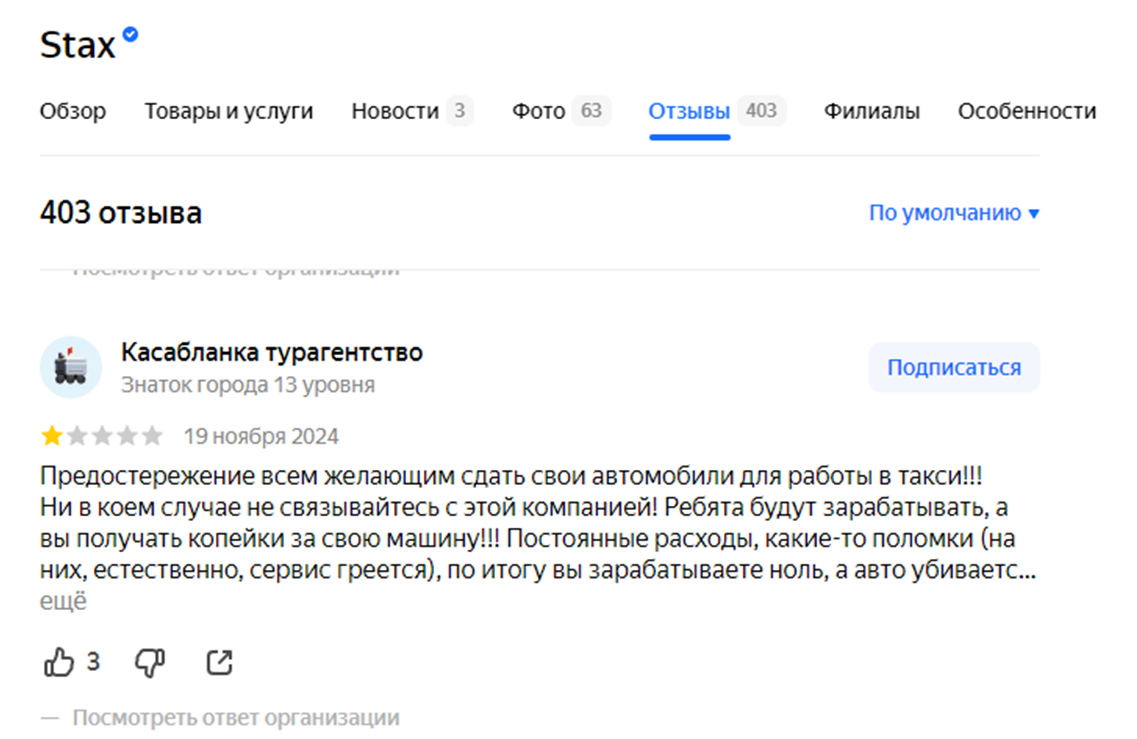This screenshot has width=1137, height=739.
Task: Open the Филиалы tab
Action: tap(872, 111)
